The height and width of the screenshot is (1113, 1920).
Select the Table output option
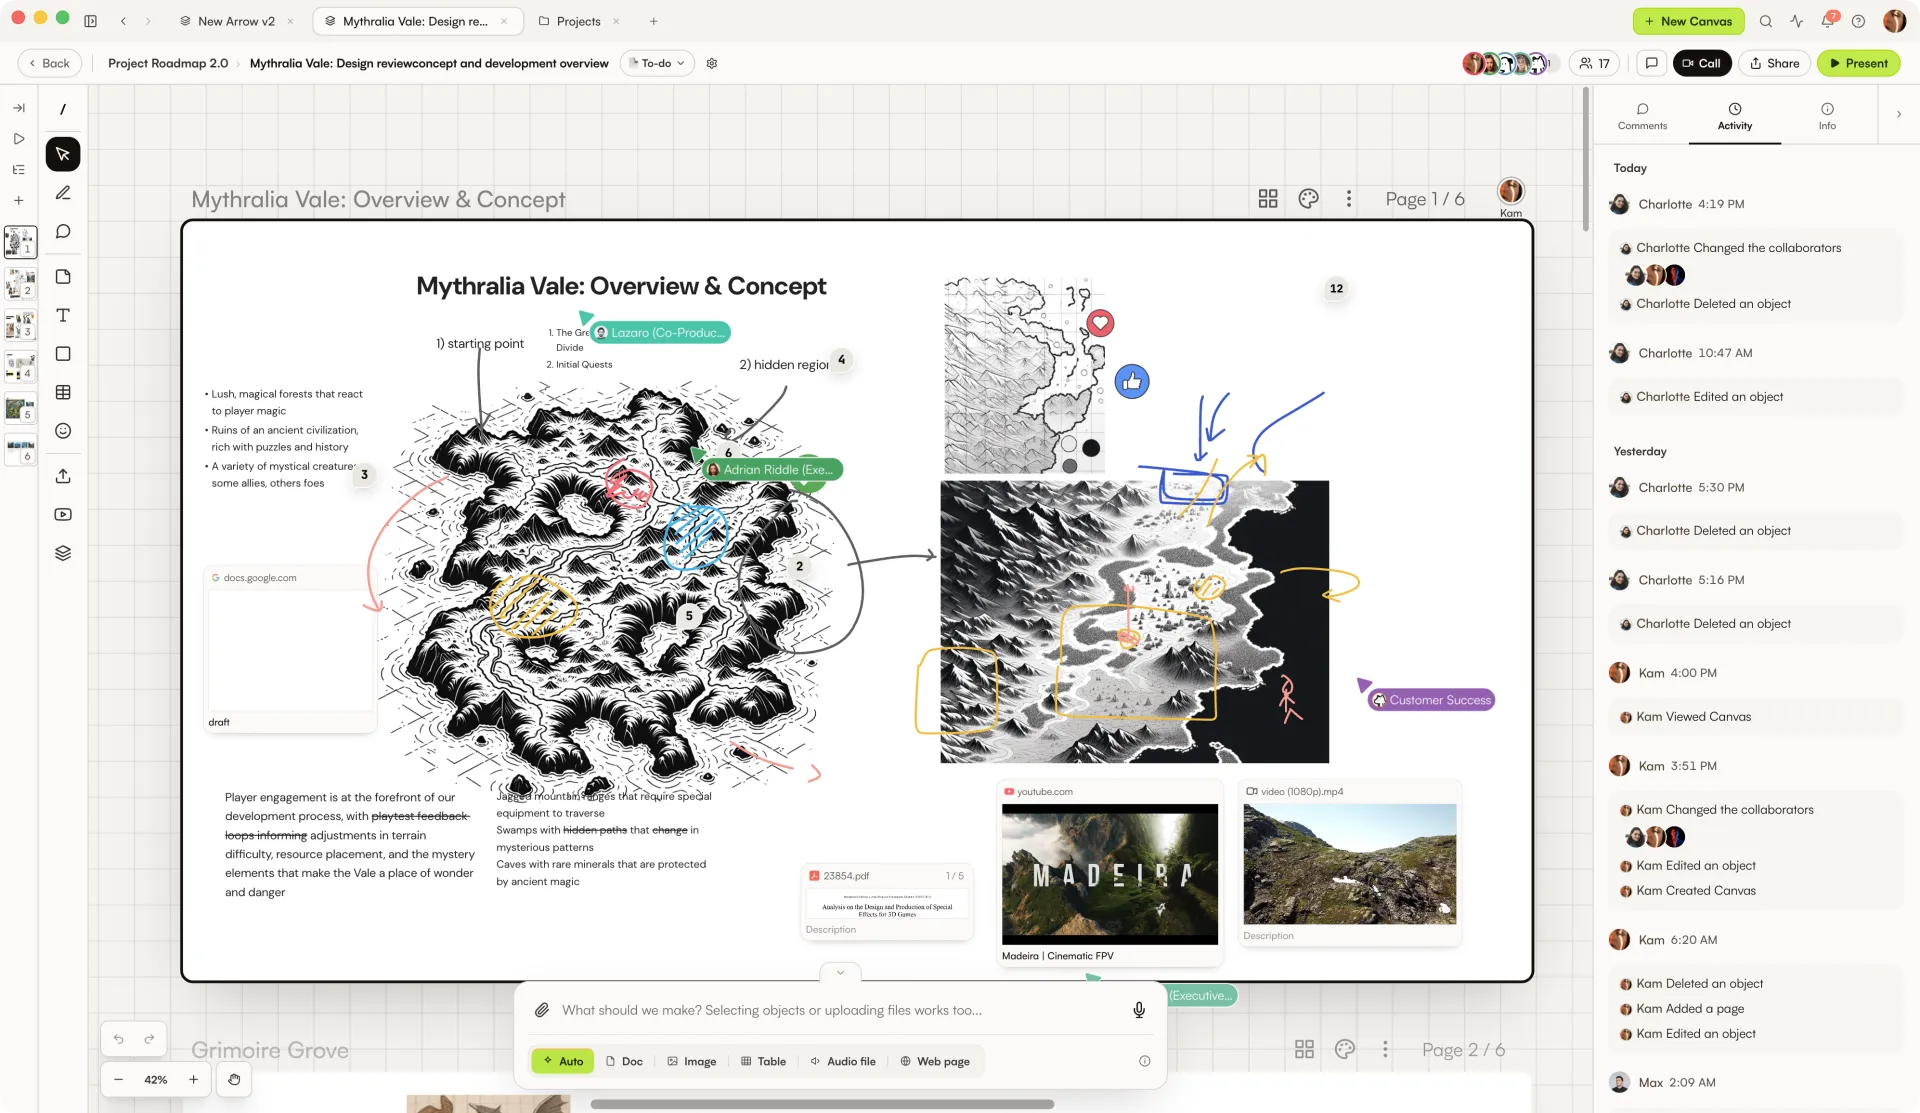pos(763,1061)
